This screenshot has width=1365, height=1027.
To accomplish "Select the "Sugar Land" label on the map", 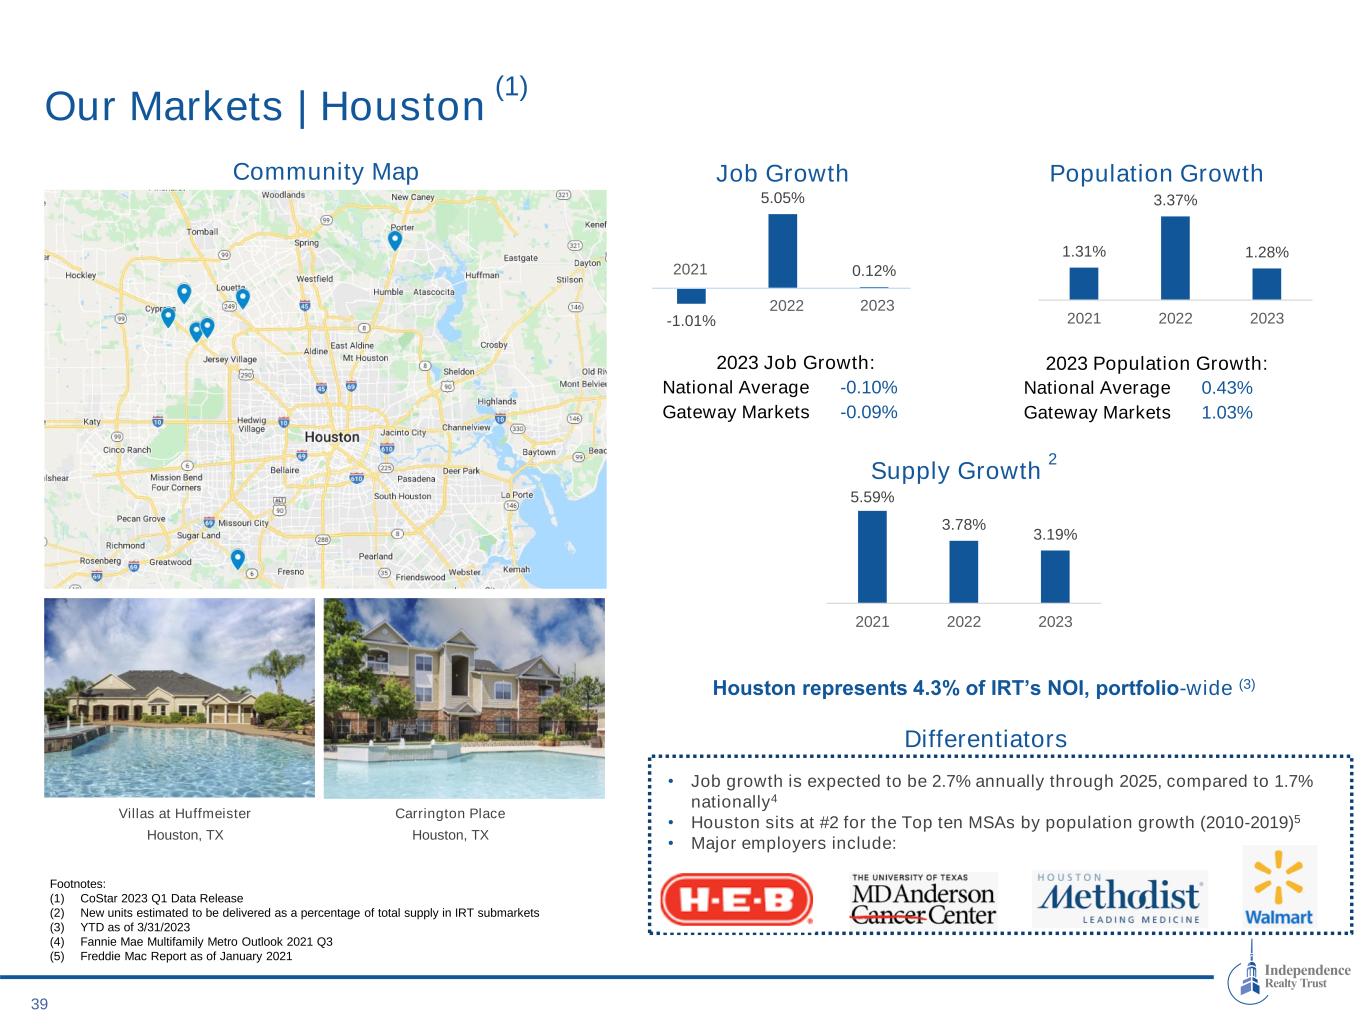I will tap(198, 536).
